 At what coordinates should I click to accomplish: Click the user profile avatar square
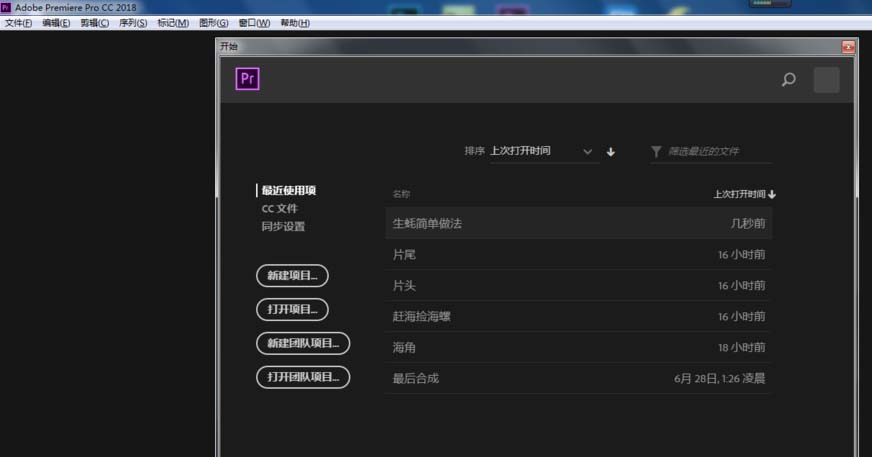pyautogui.click(x=826, y=80)
